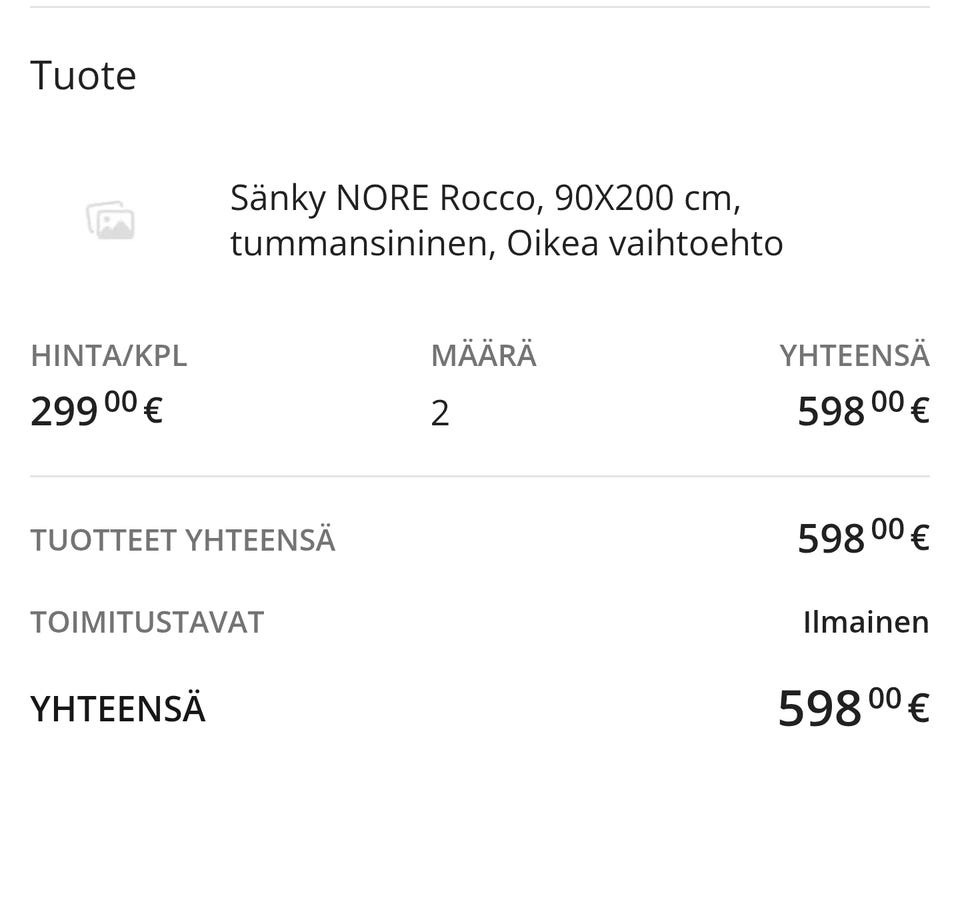Click the divider line below product row
Image resolution: width=960 pixels, height=900 pixels.
(480, 476)
